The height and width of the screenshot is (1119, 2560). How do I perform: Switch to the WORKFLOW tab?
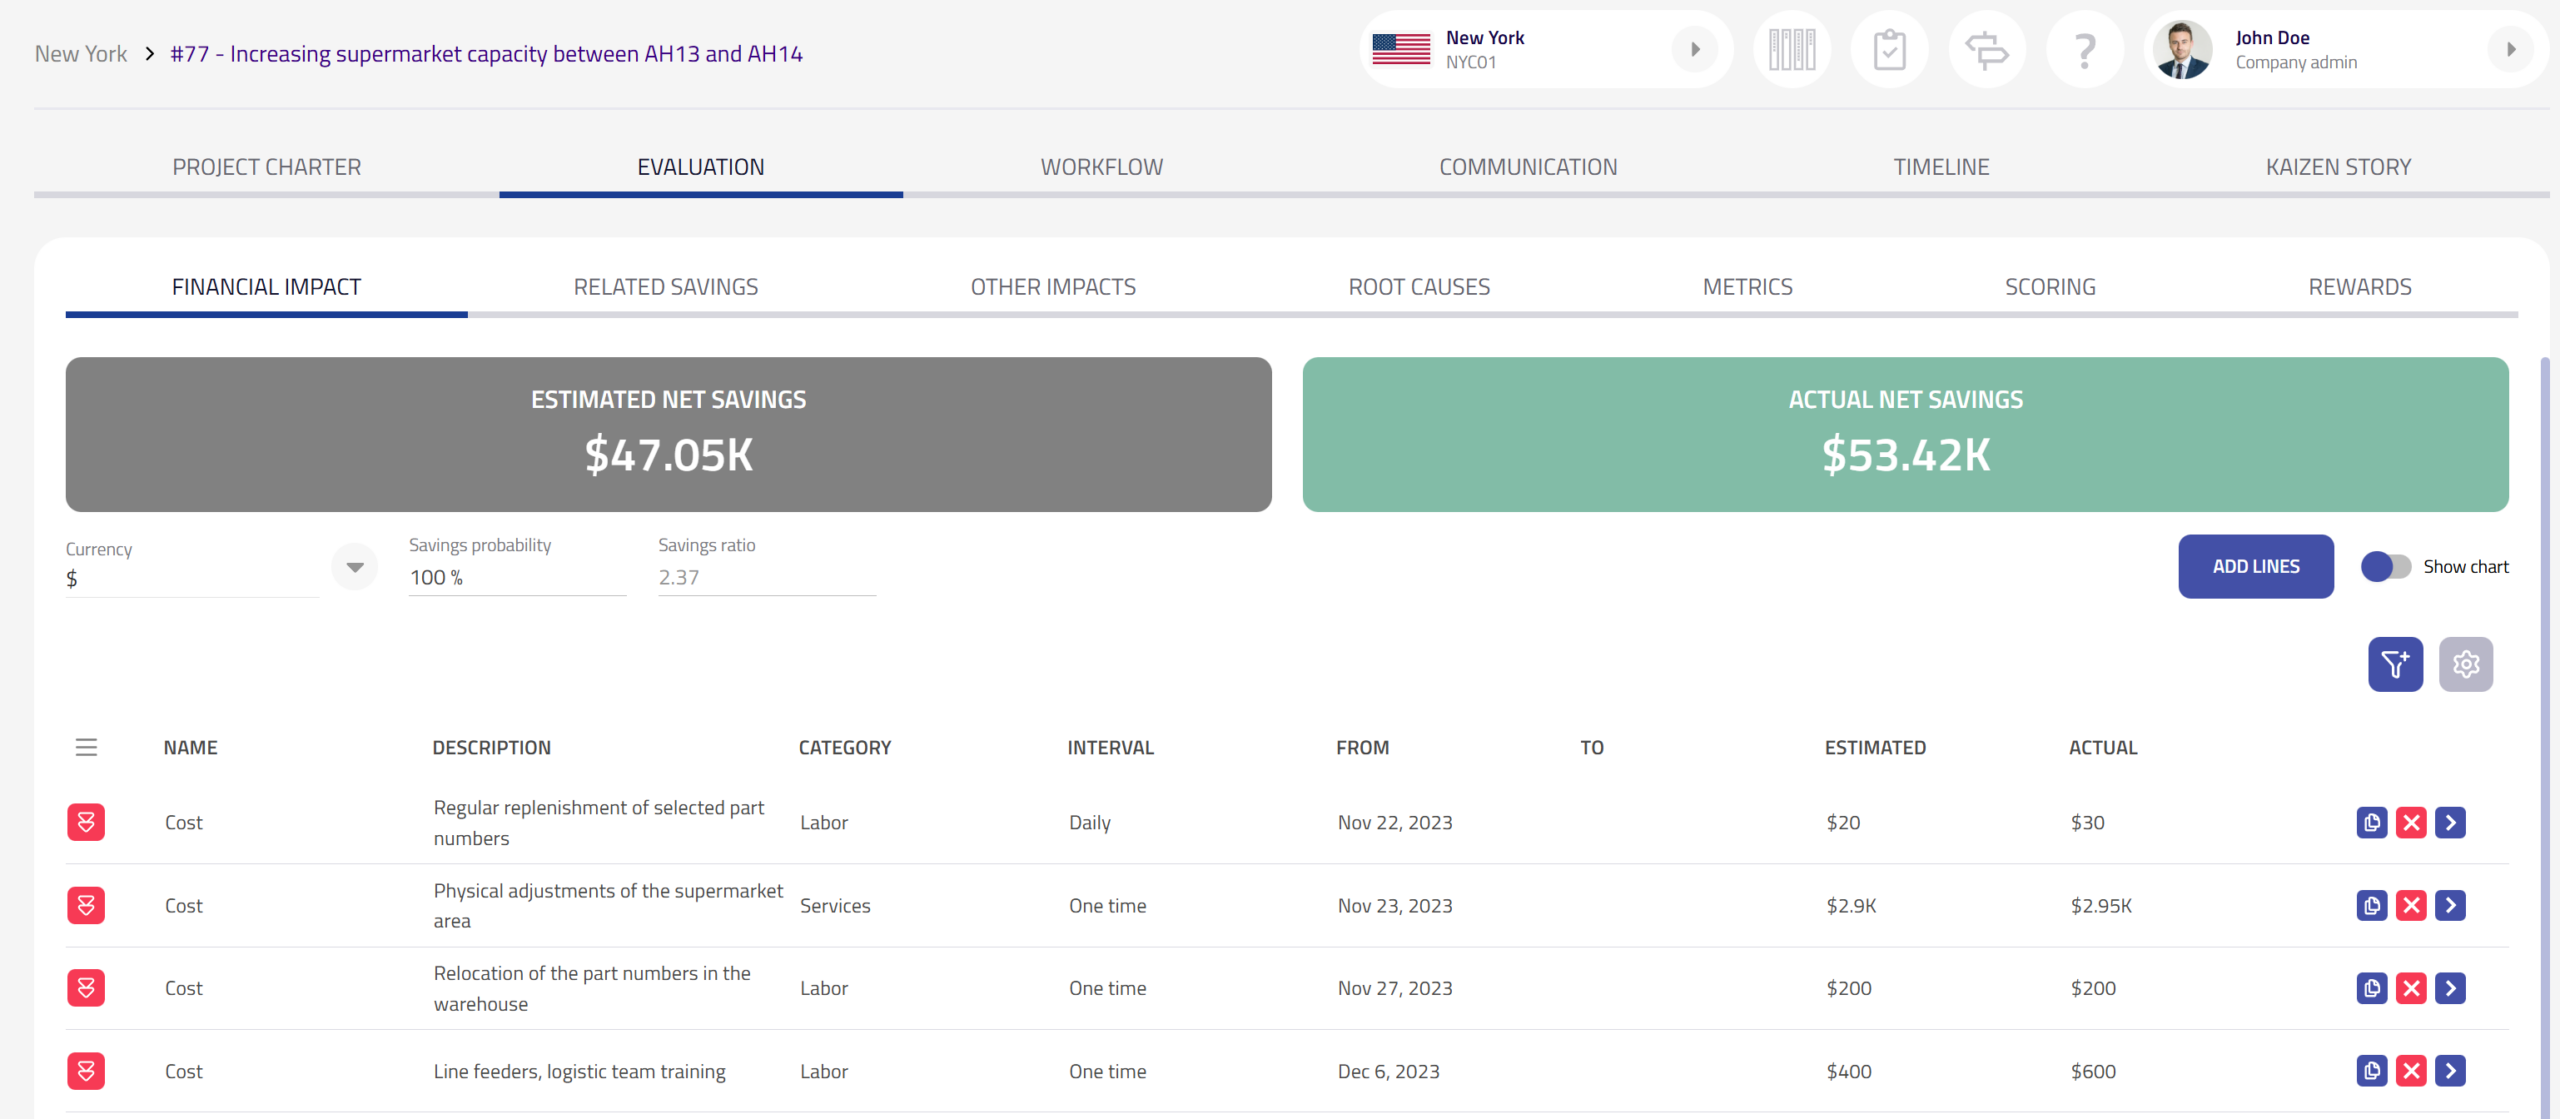click(x=1101, y=167)
